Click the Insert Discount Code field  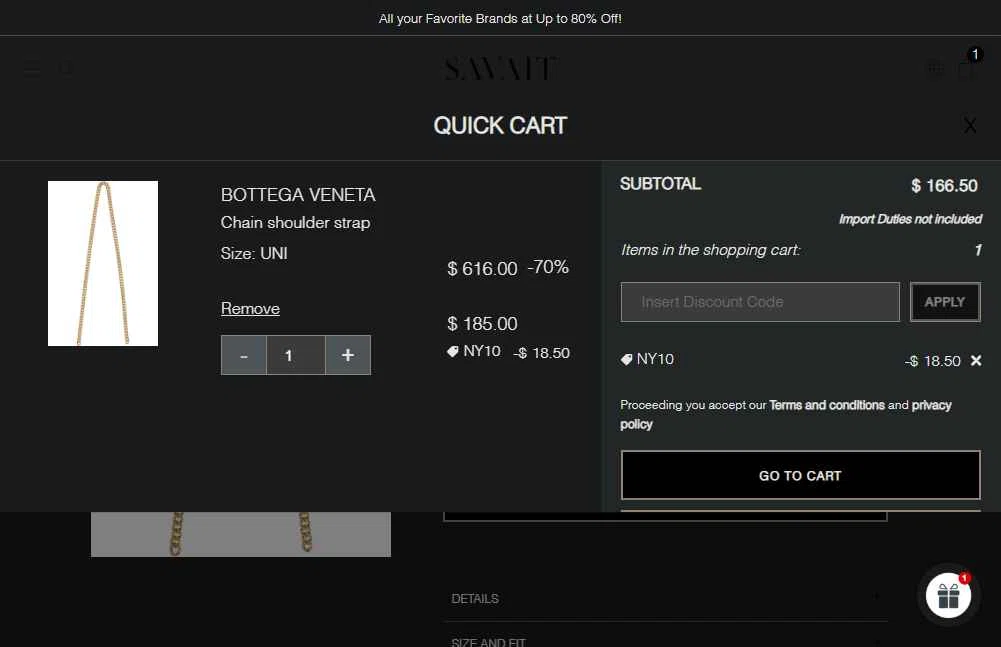pyautogui.click(x=760, y=302)
